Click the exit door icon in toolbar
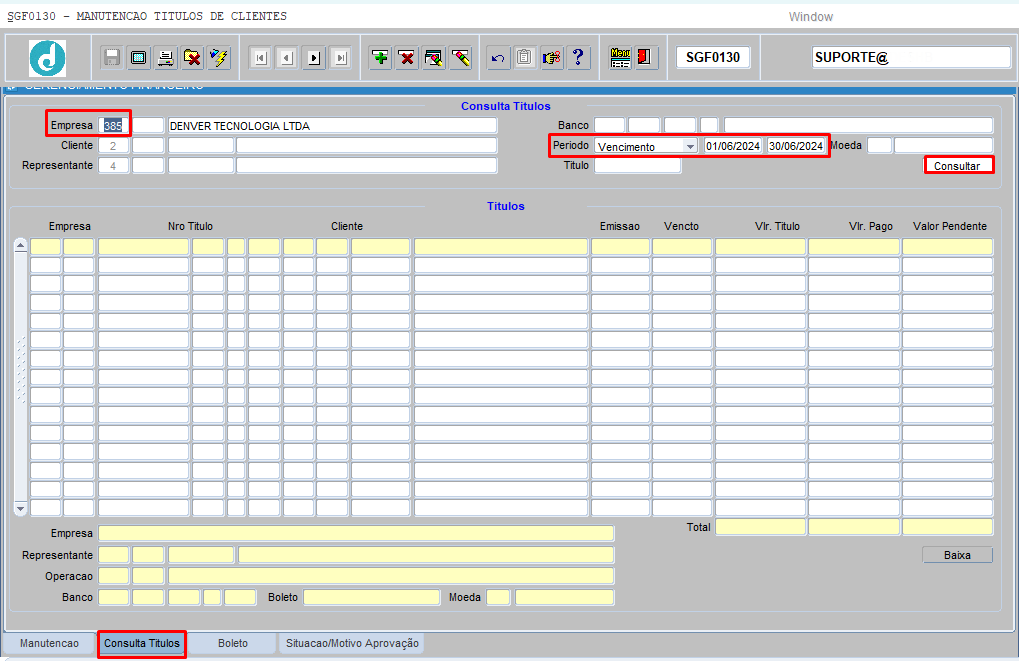The image size is (1019, 661). (x=646, y=58)
